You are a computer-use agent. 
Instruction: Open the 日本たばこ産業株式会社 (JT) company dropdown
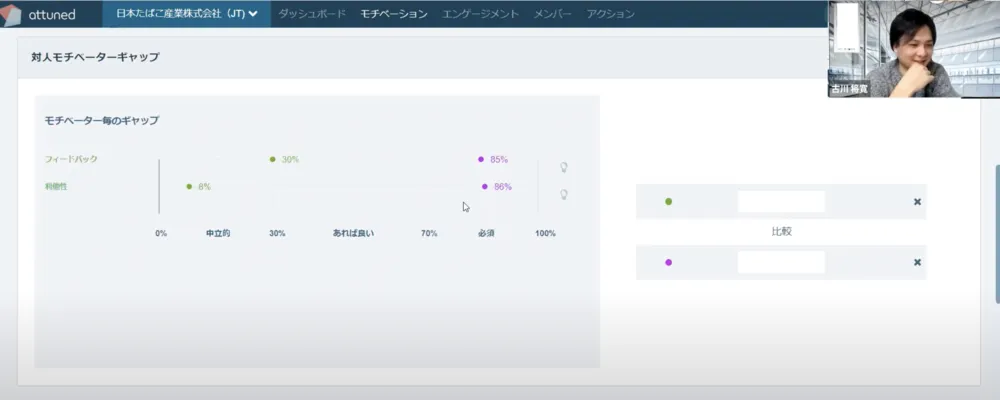187,14
